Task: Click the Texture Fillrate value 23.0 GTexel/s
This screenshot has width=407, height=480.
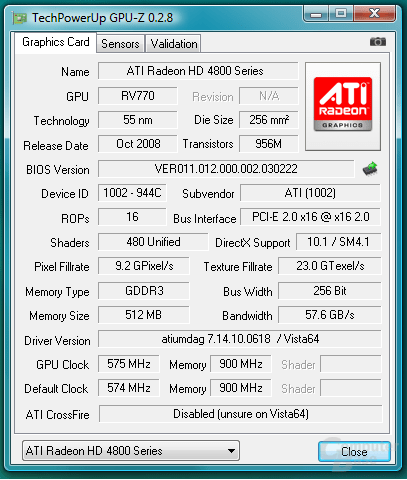Action: [x=330, y=266]
